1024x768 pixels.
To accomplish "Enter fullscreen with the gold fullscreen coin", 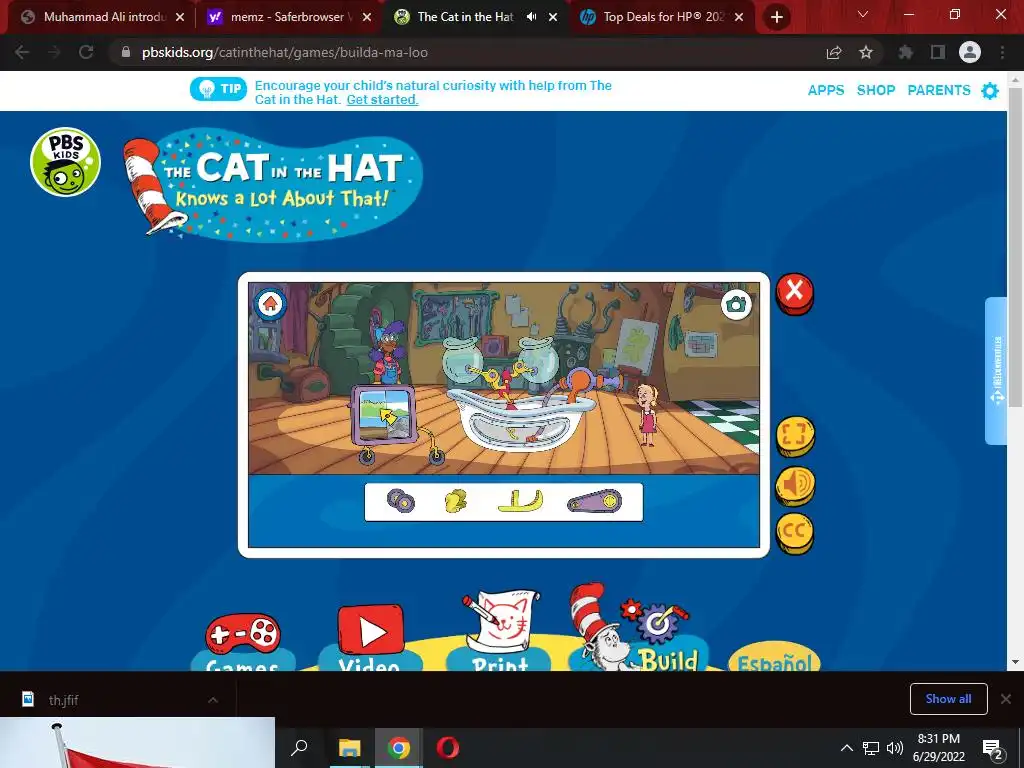I will pyautogui.click(x=795, y=436).
